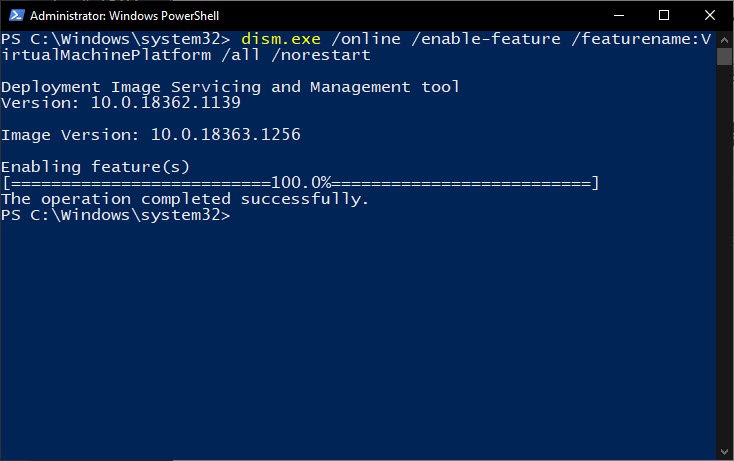
Task: Close the Administrator PowerShell window
Action: 710,15
